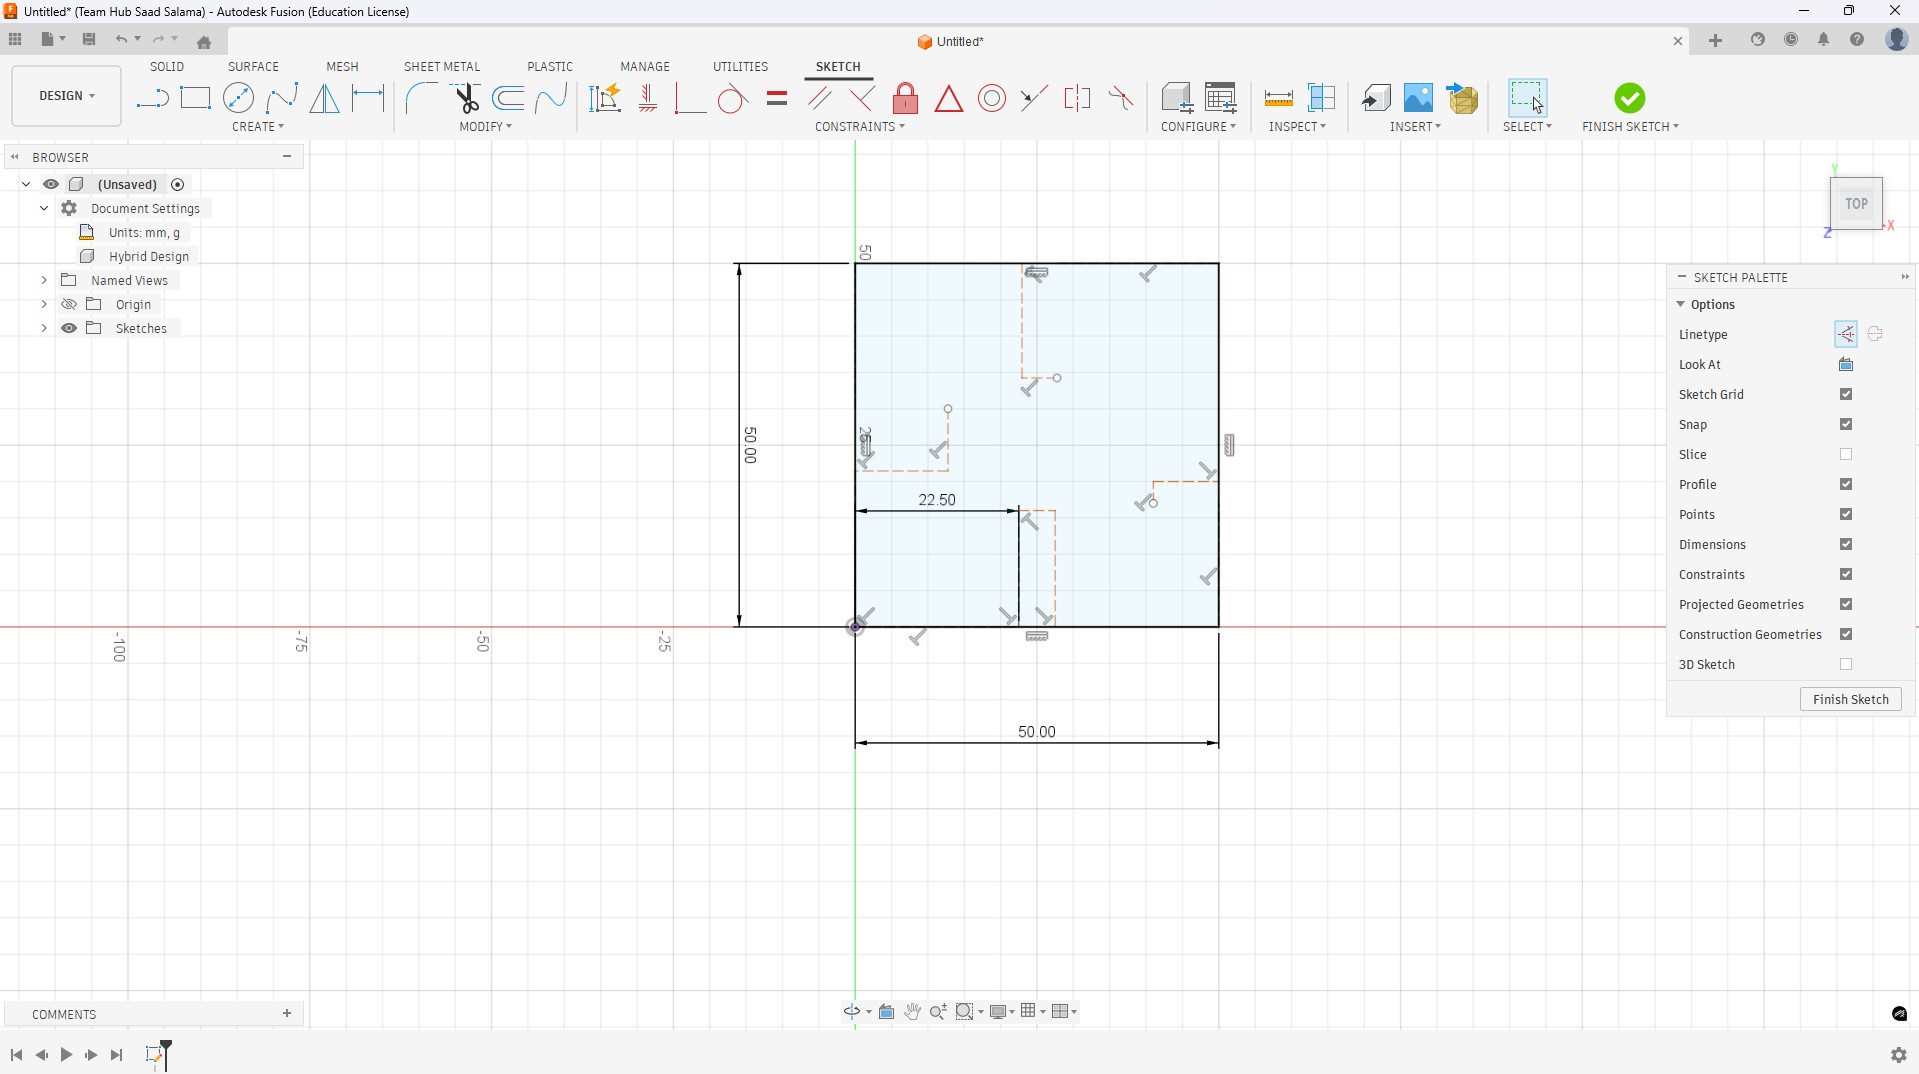
Task: Open the Measure tool in Inspect
Action: click(1278, 98)
